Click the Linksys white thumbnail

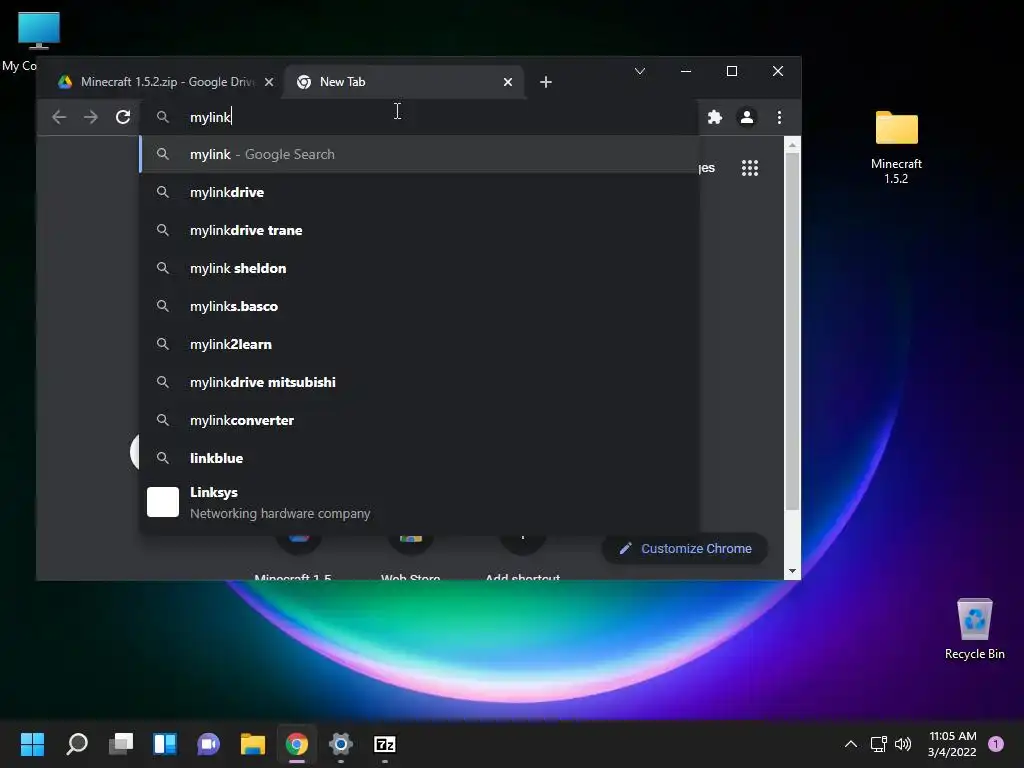(x=163, y=502)
